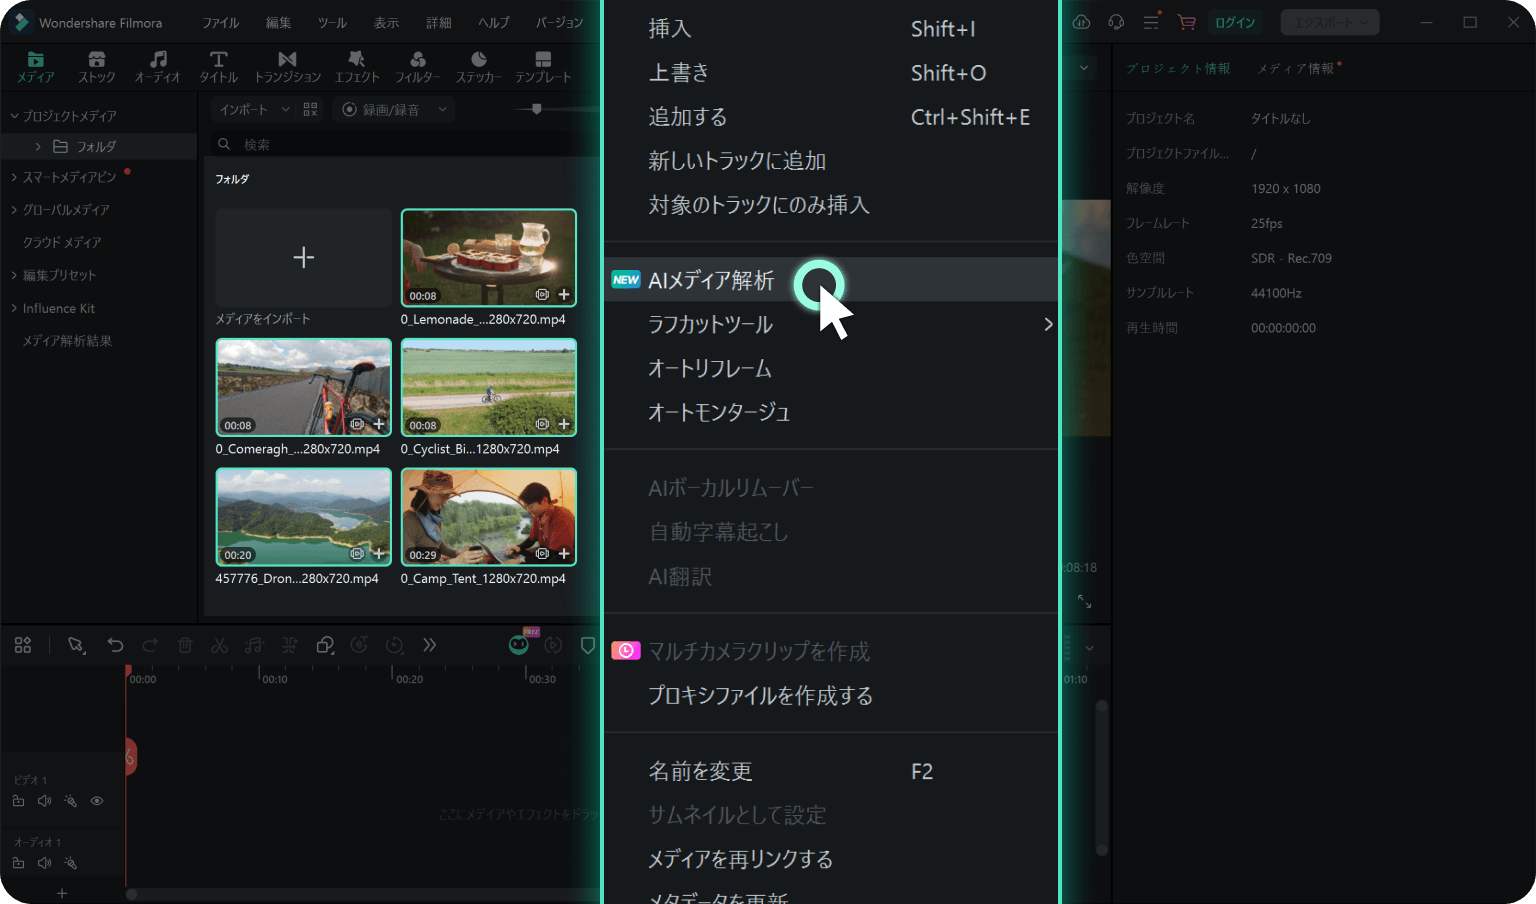Expand the 編集プリセット section

(14, 275)
